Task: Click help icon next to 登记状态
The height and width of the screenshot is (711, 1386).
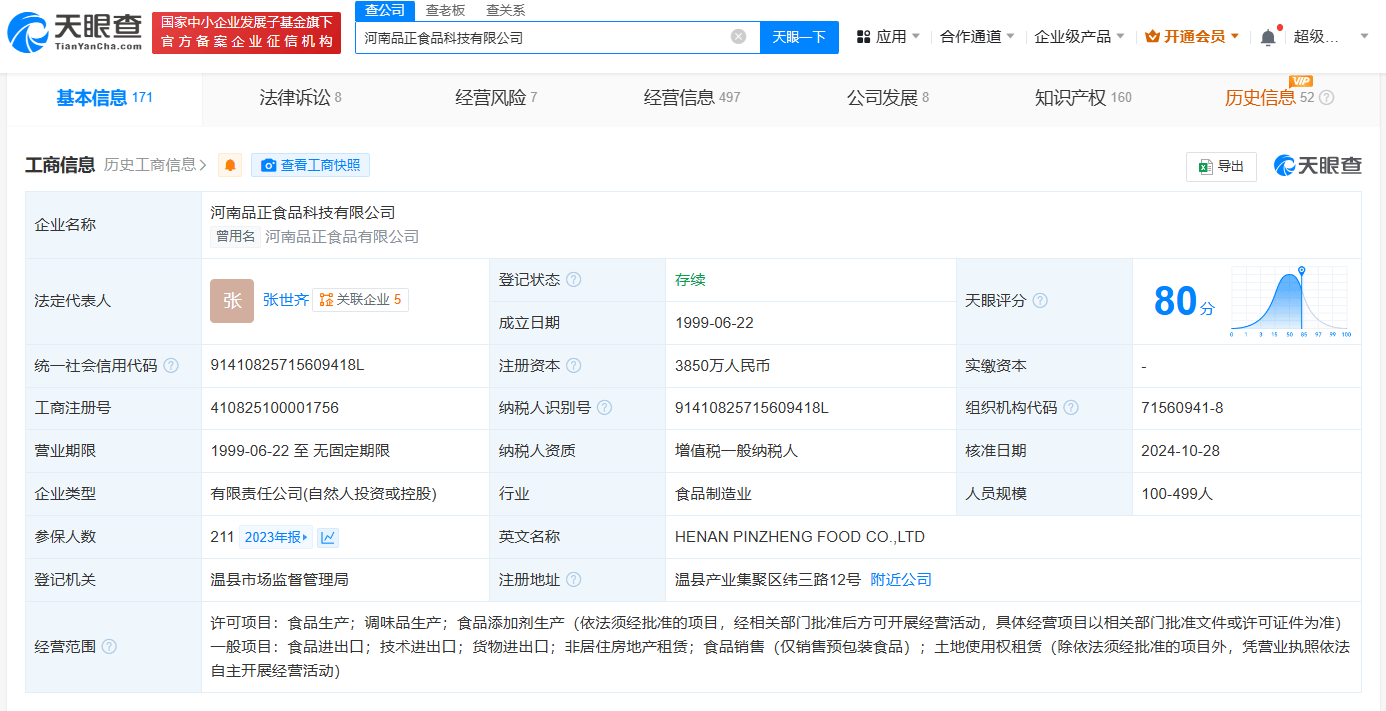Action: tap(573, 280)
